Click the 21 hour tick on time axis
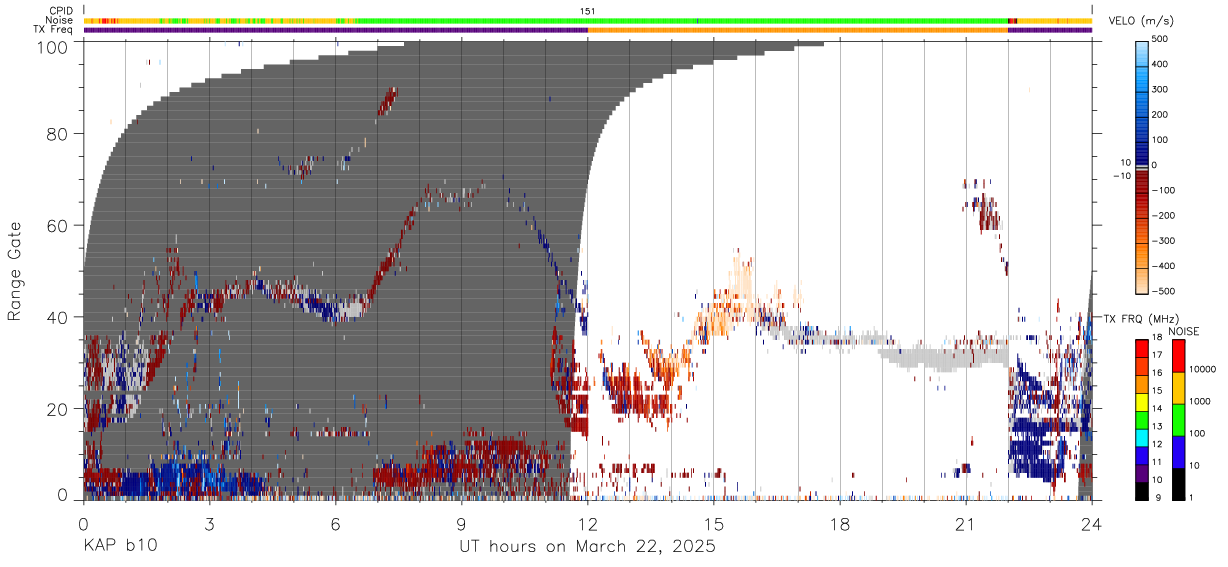Screen dimensions: 1228x567 (966, 523)
